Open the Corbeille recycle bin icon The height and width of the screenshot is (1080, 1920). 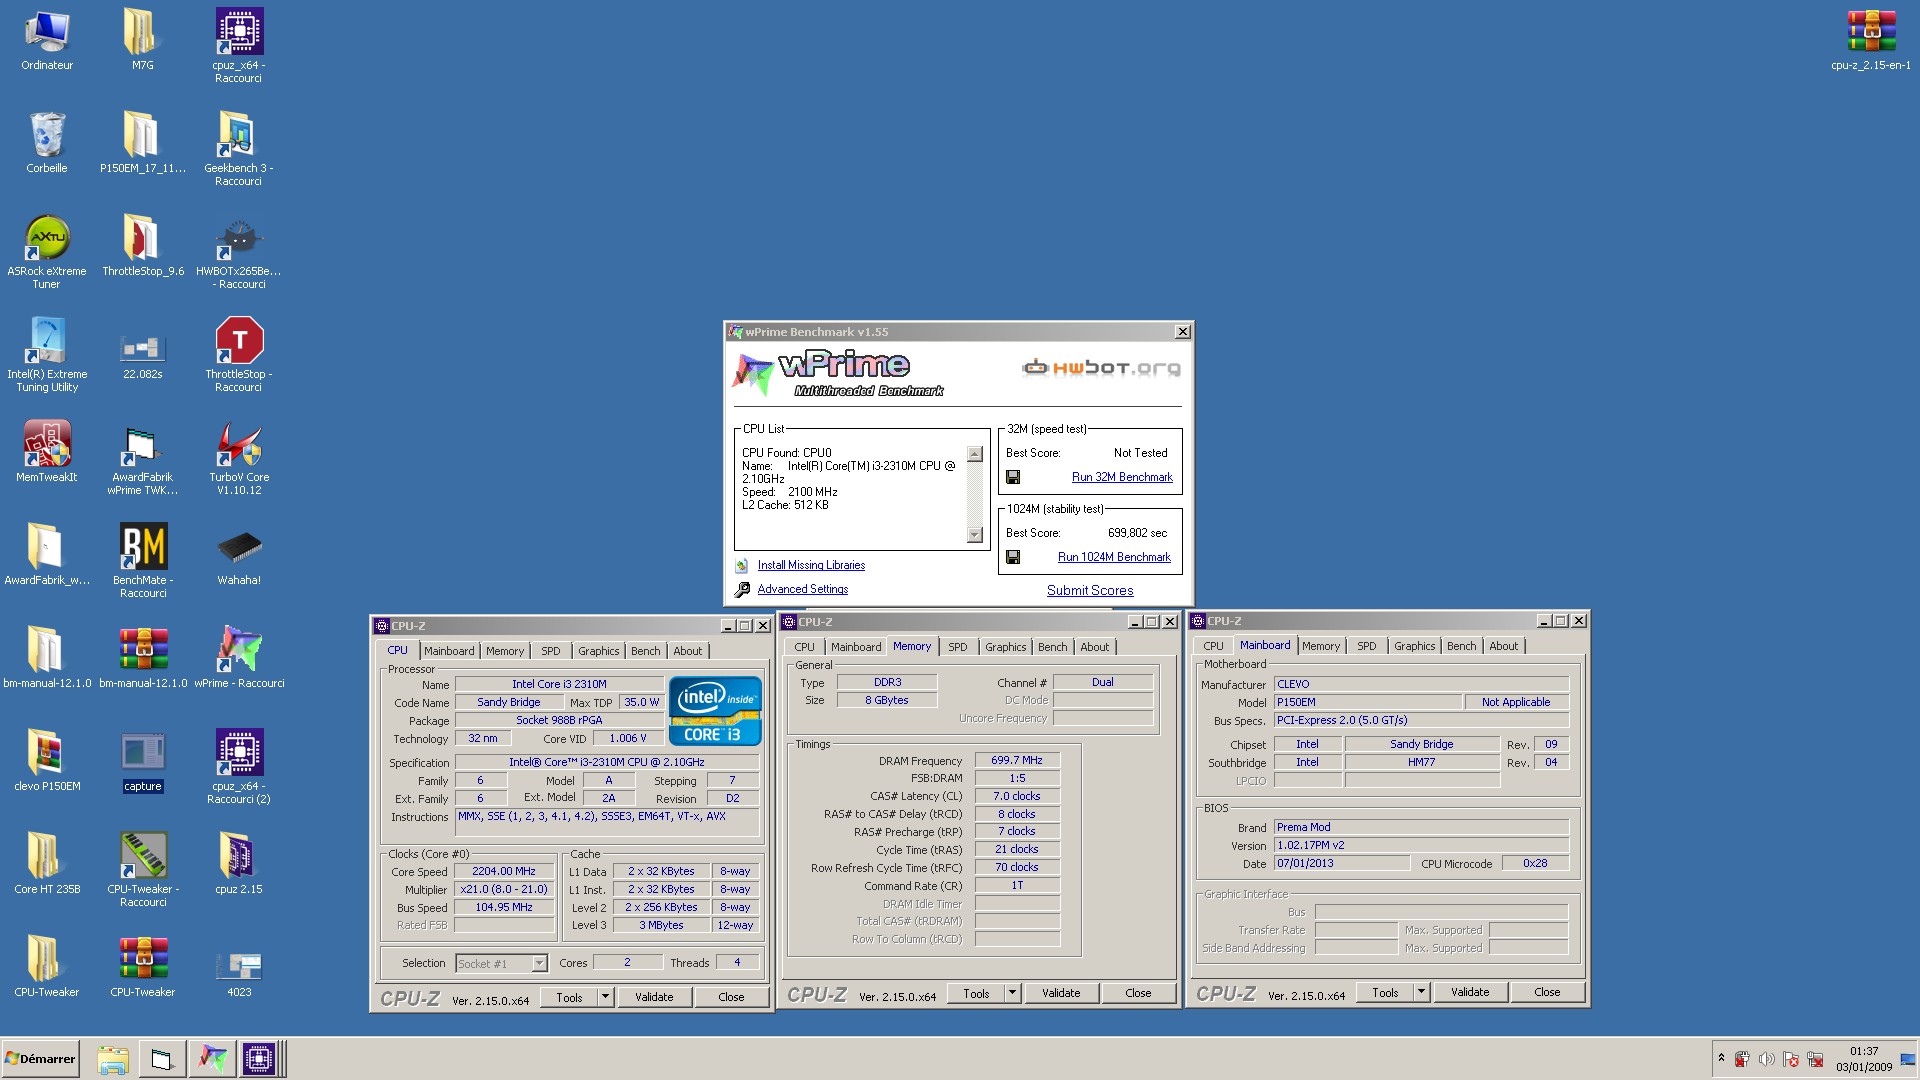pyautogui.click(x=47, y=143)
